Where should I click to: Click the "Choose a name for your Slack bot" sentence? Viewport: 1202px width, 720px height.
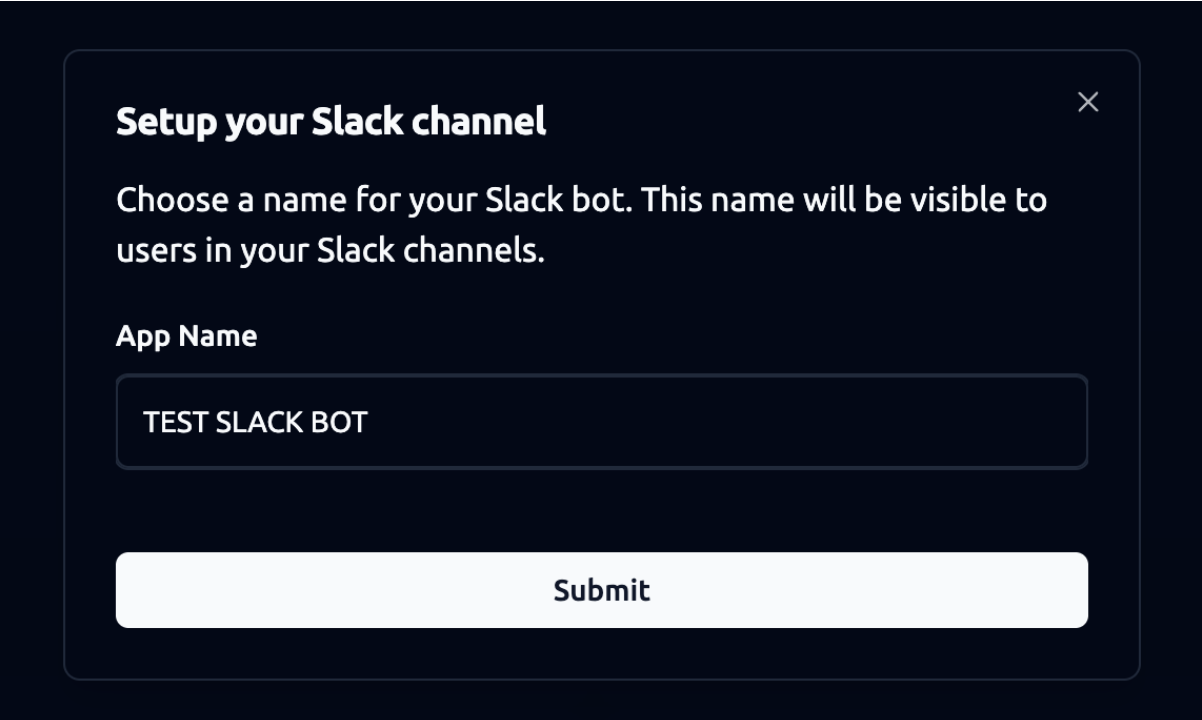point(374,200)
